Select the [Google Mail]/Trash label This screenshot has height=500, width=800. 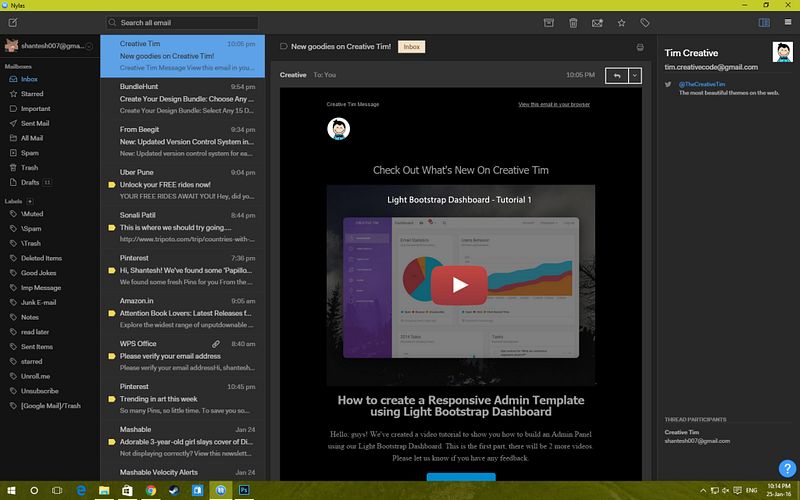[50, 406]
